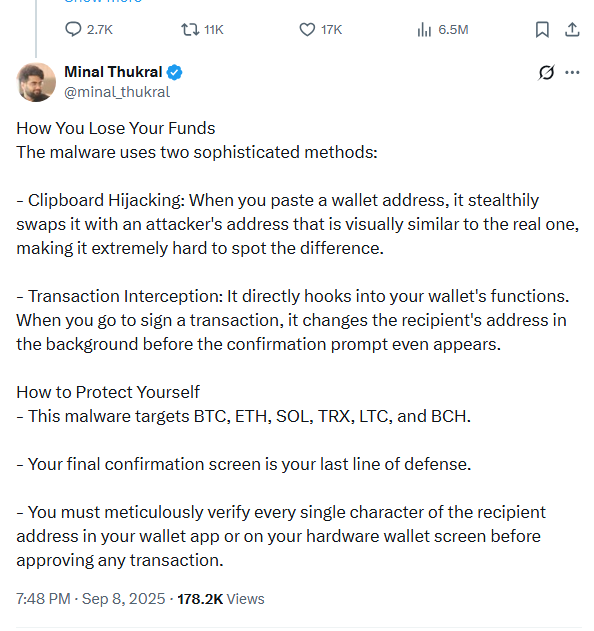The image size is (594, 631).
Task: Click the 2.7K replies count
Action: (100, 30)
